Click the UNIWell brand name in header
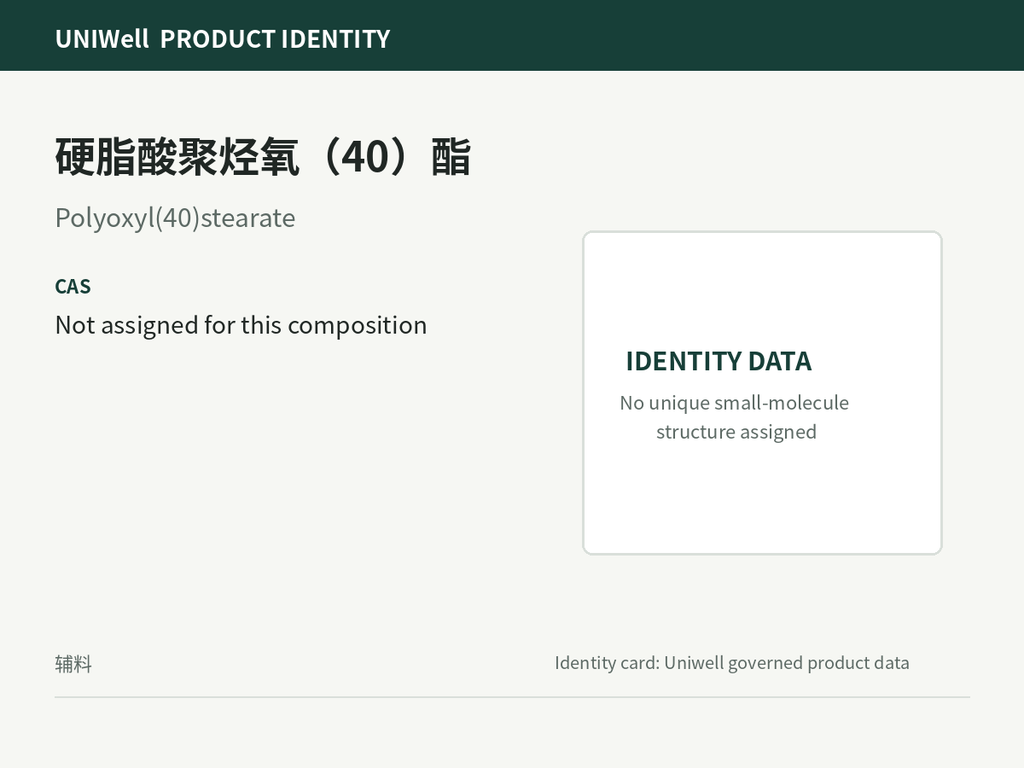Image resolution: width=1024 pixels, height=768 pixels. pyautogui.click(x=102, y=39)
